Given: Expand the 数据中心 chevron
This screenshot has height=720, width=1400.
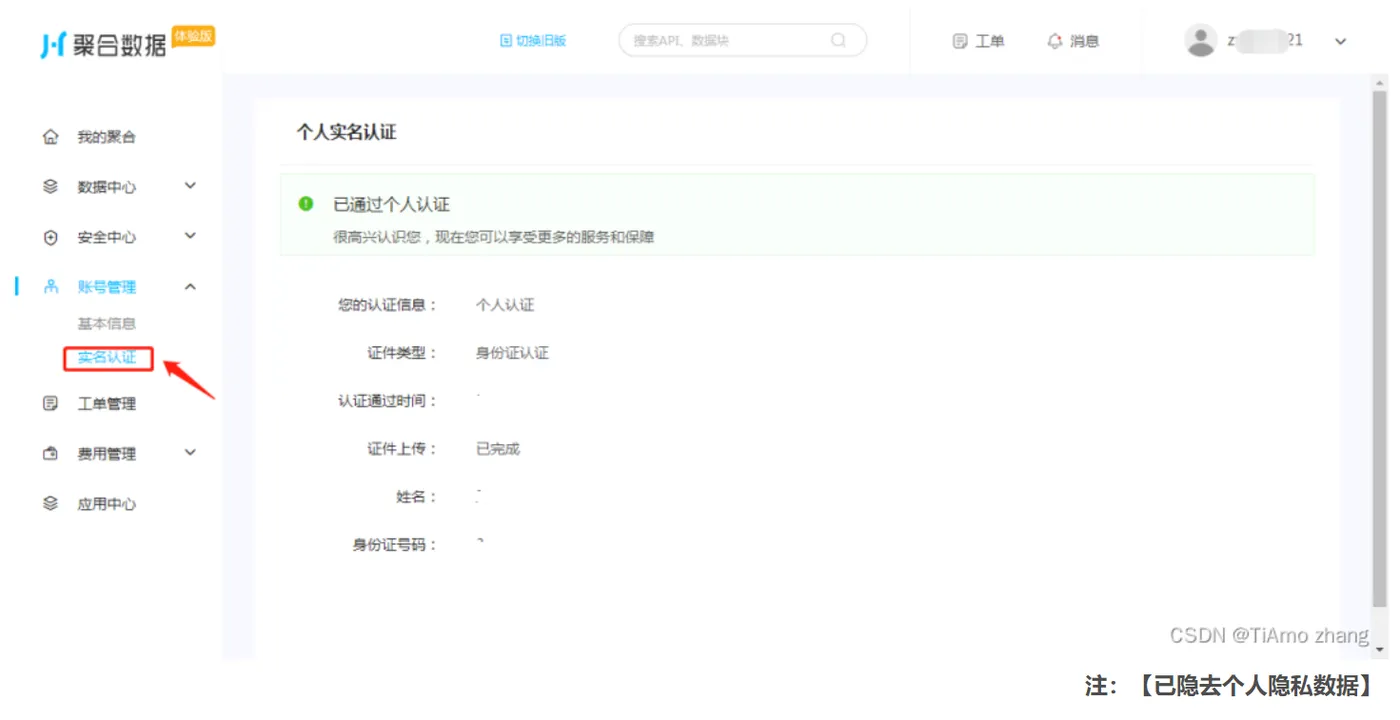Looking at the screenshot, I should tap(190, 186).
